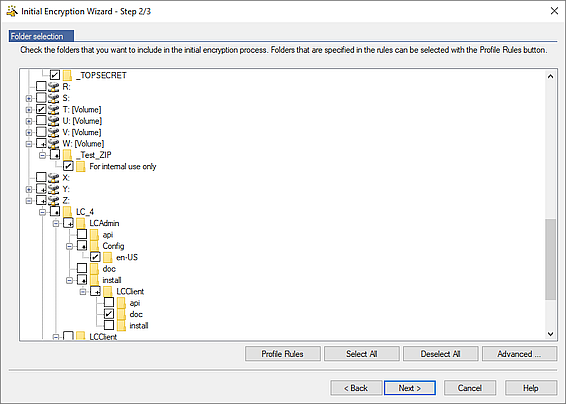Viewport: 566px width, 404px height.
Task: Uncheck the _TOPSECRET folder checkbox
Action: (55, 75)
